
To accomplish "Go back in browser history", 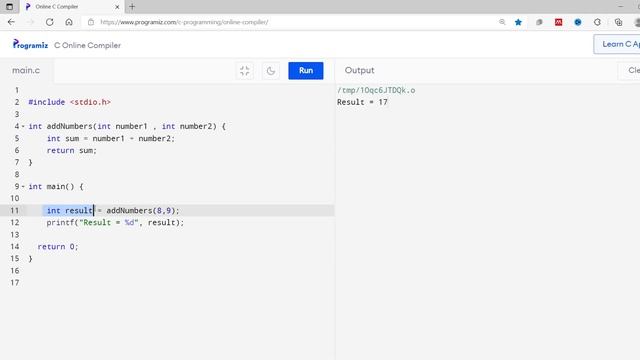I will (x=11, y=22).
